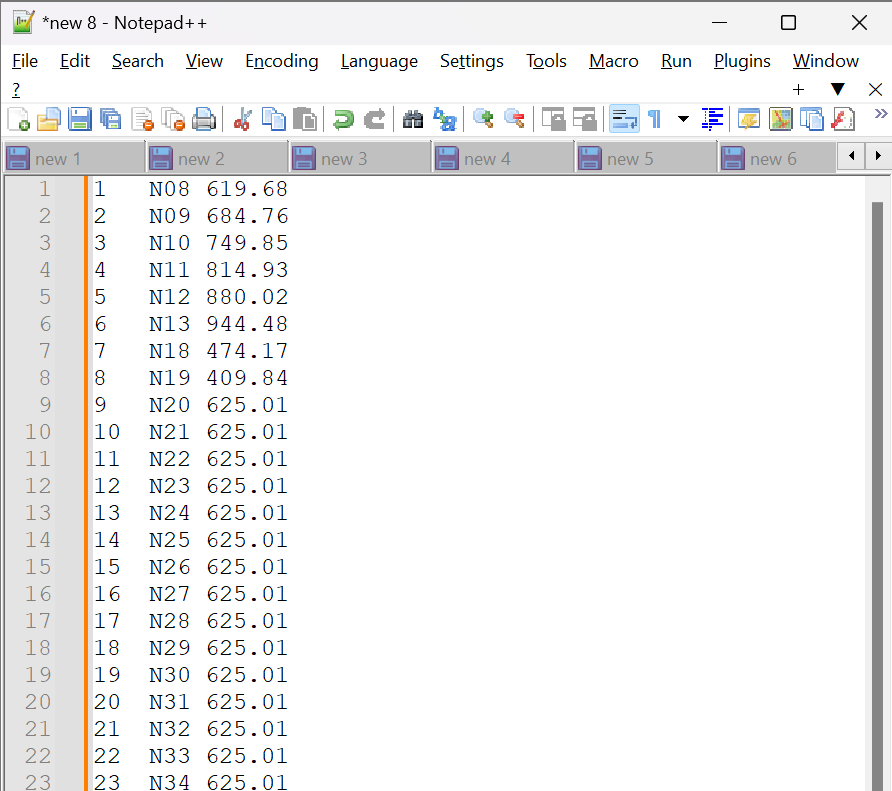Open the question mark help menu
This screenshot has width=892, height=791.
(16, 89)
